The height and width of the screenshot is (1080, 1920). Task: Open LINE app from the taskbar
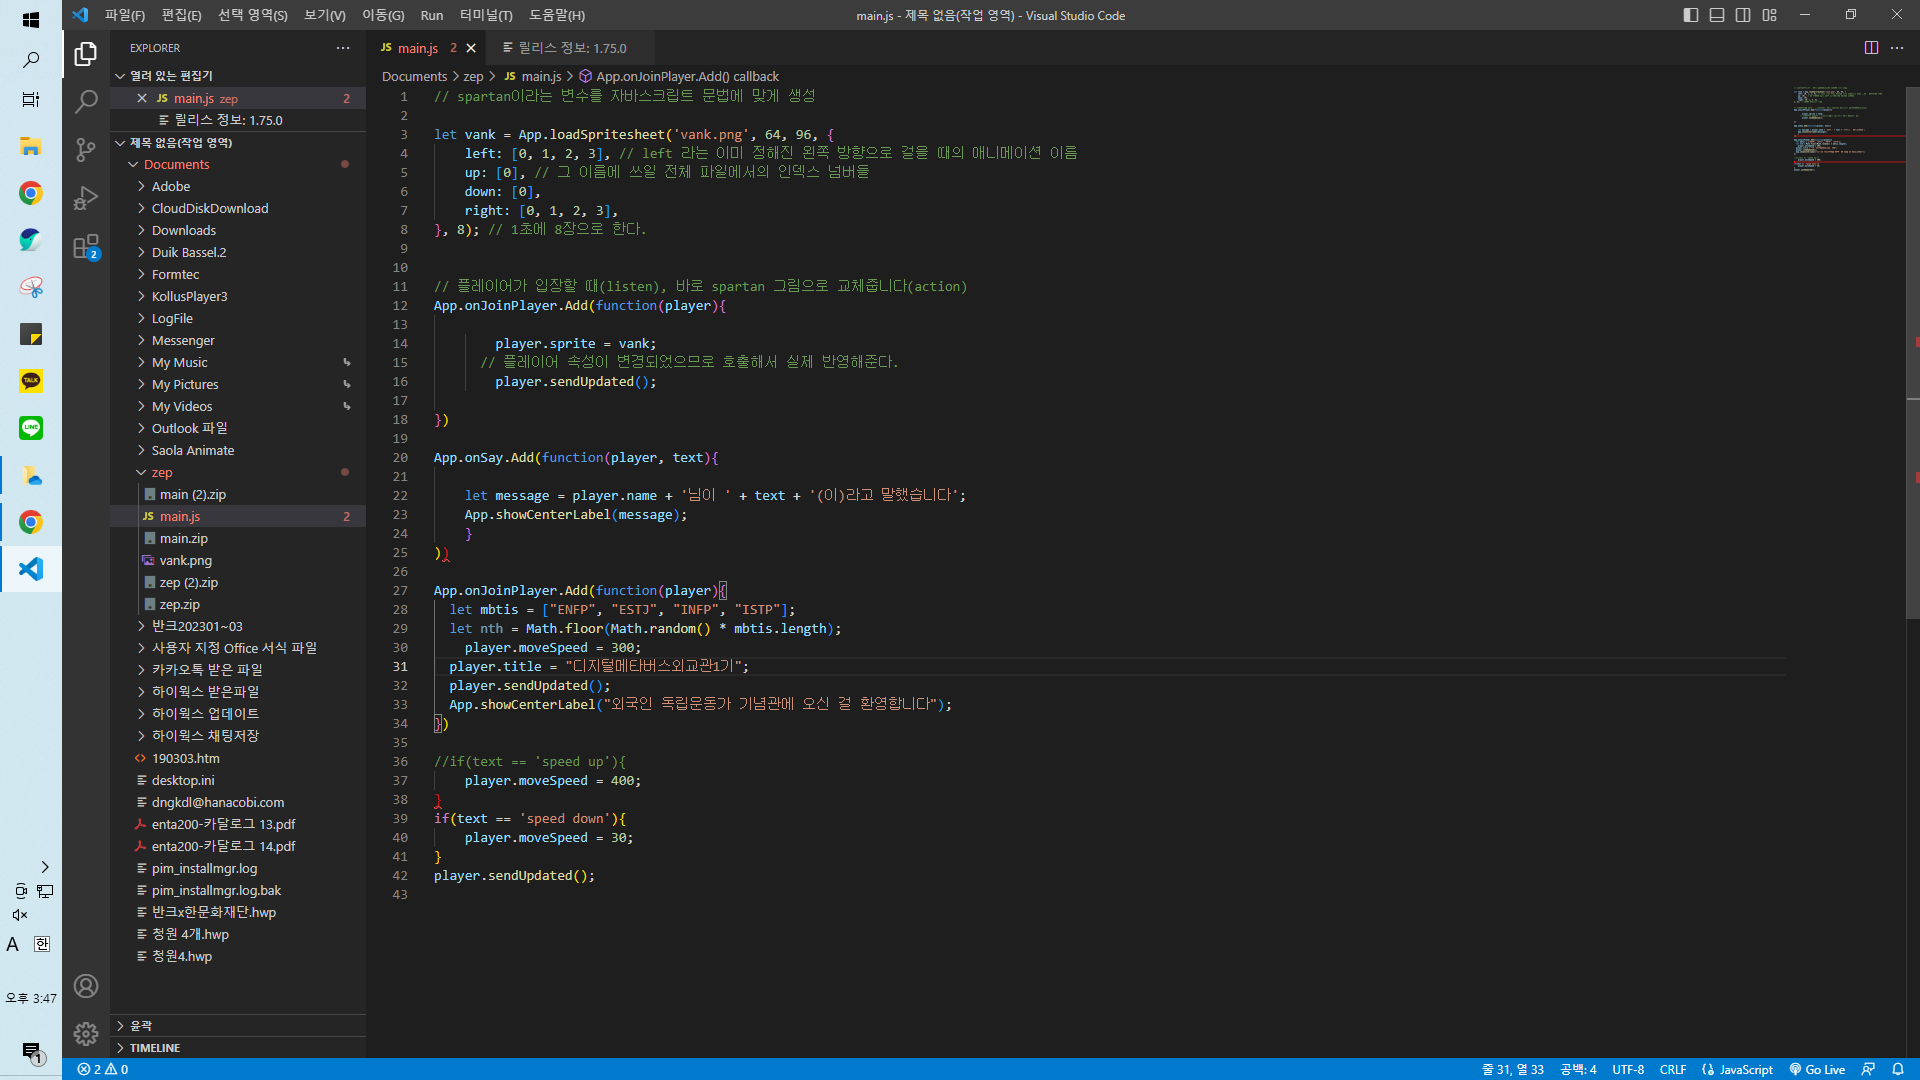pos(31,428)
